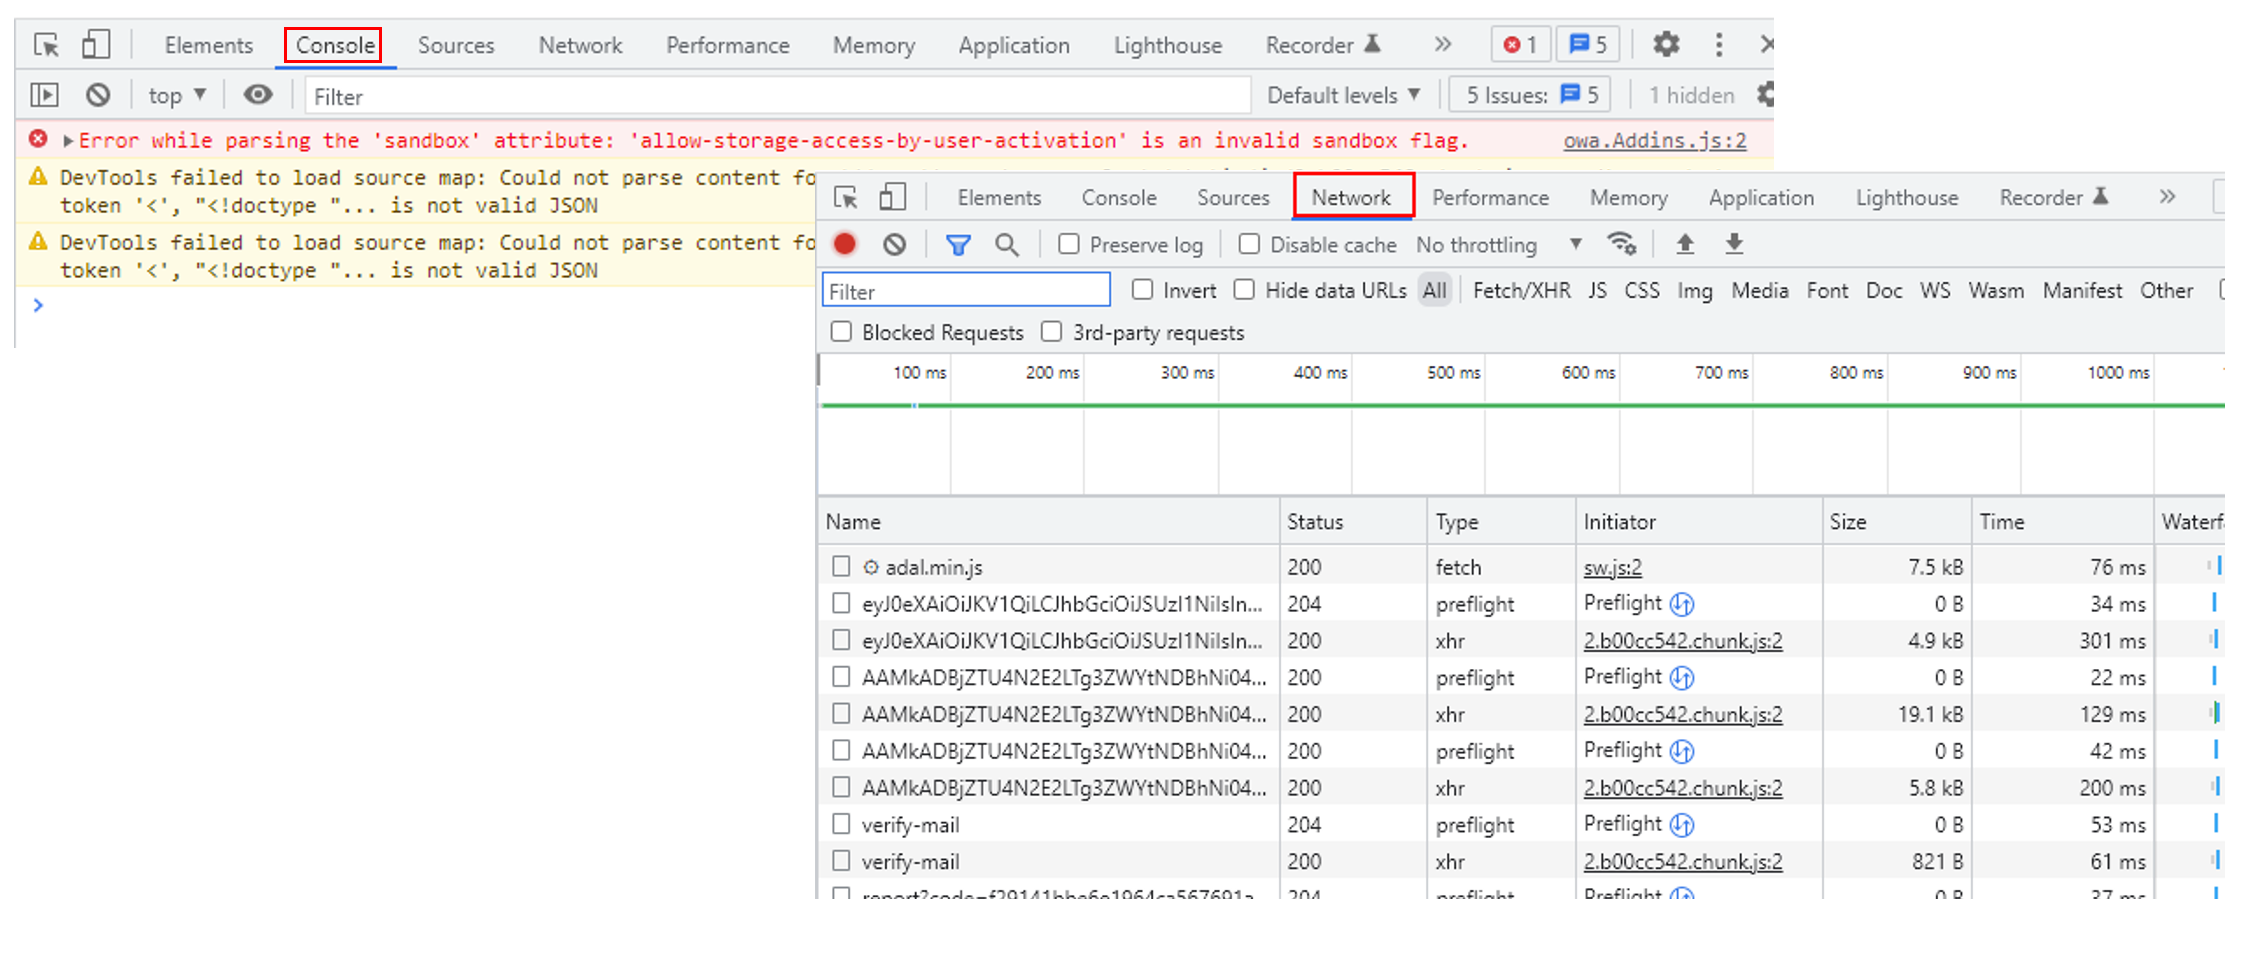
Task: Click the import HAR file upload arrow
Action: (x=1685, y=244)
